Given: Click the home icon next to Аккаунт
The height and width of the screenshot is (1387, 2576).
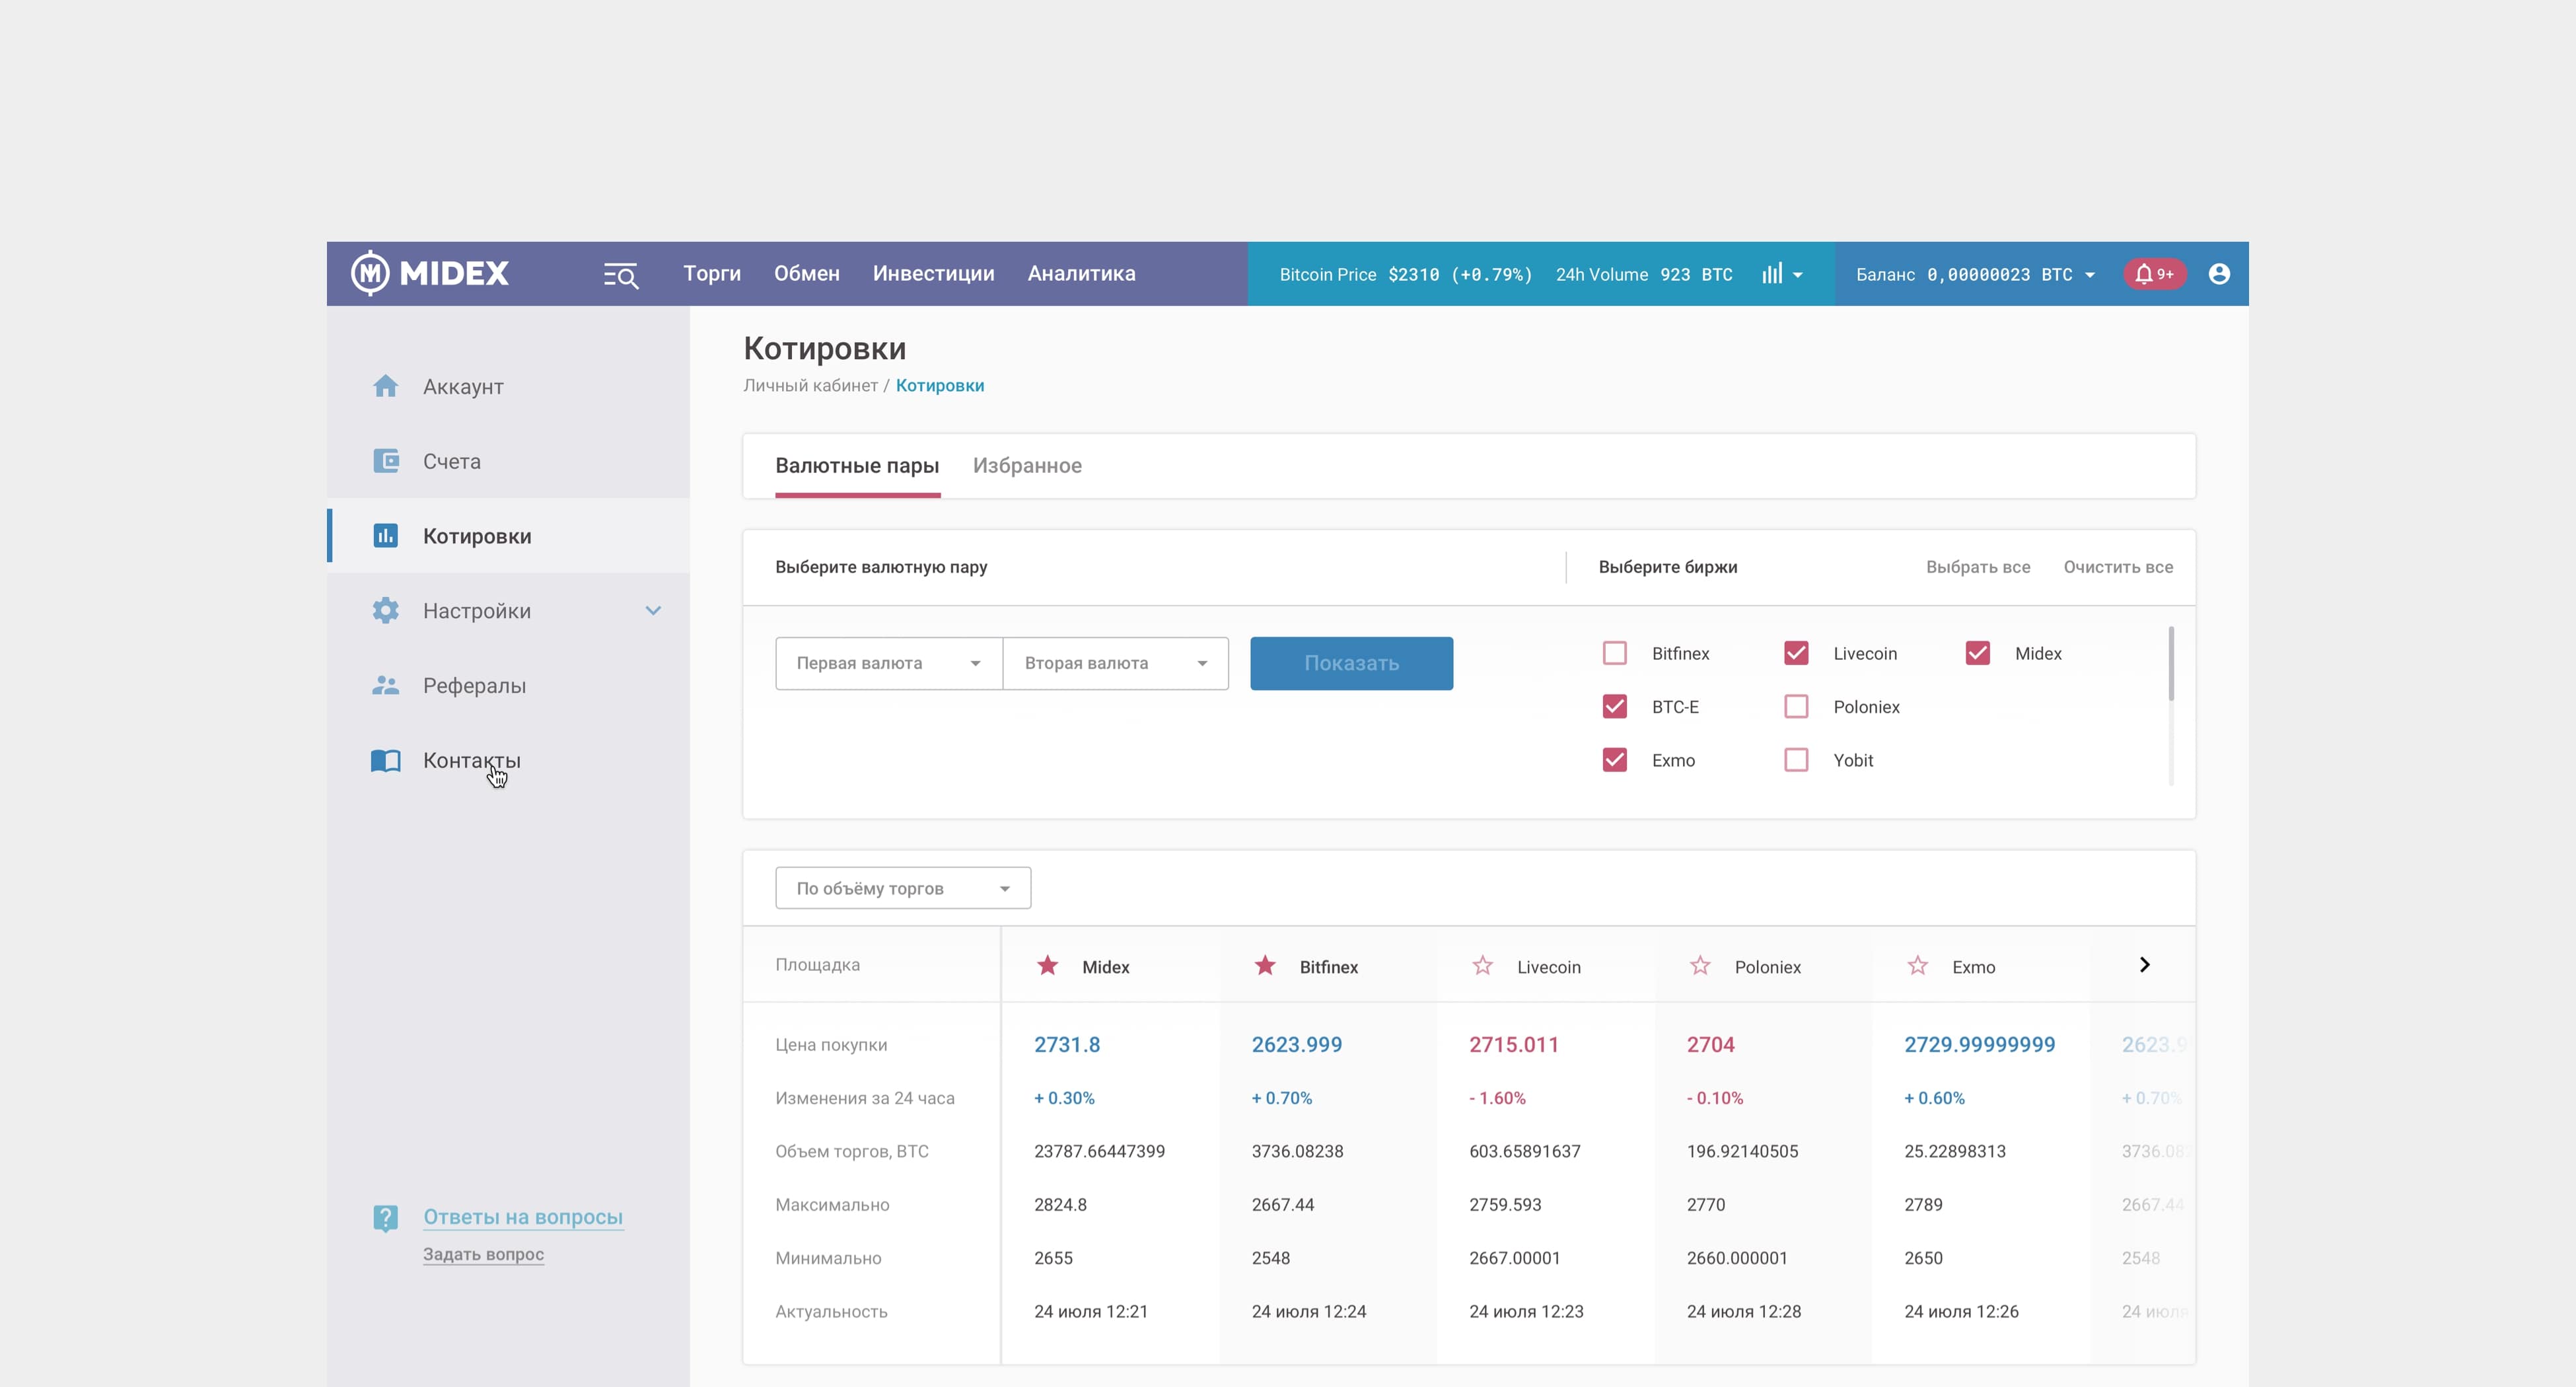Looking at the screenshot, I should 385,386.
